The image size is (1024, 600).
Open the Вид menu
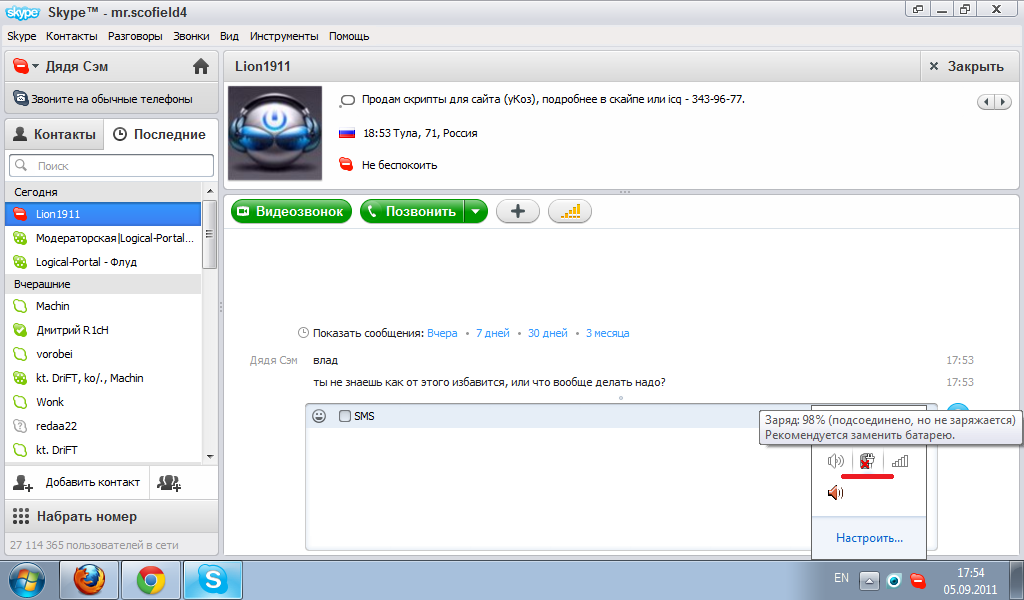tap(229, 37)
